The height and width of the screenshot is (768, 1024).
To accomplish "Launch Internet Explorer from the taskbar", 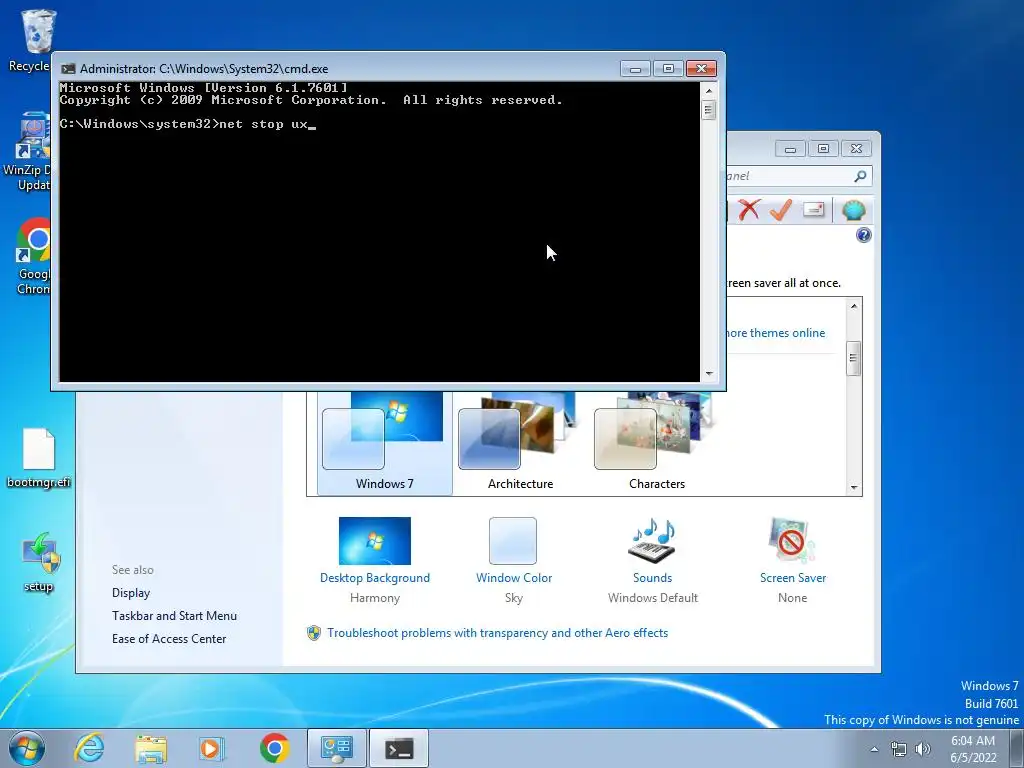I will coord(89,748).
